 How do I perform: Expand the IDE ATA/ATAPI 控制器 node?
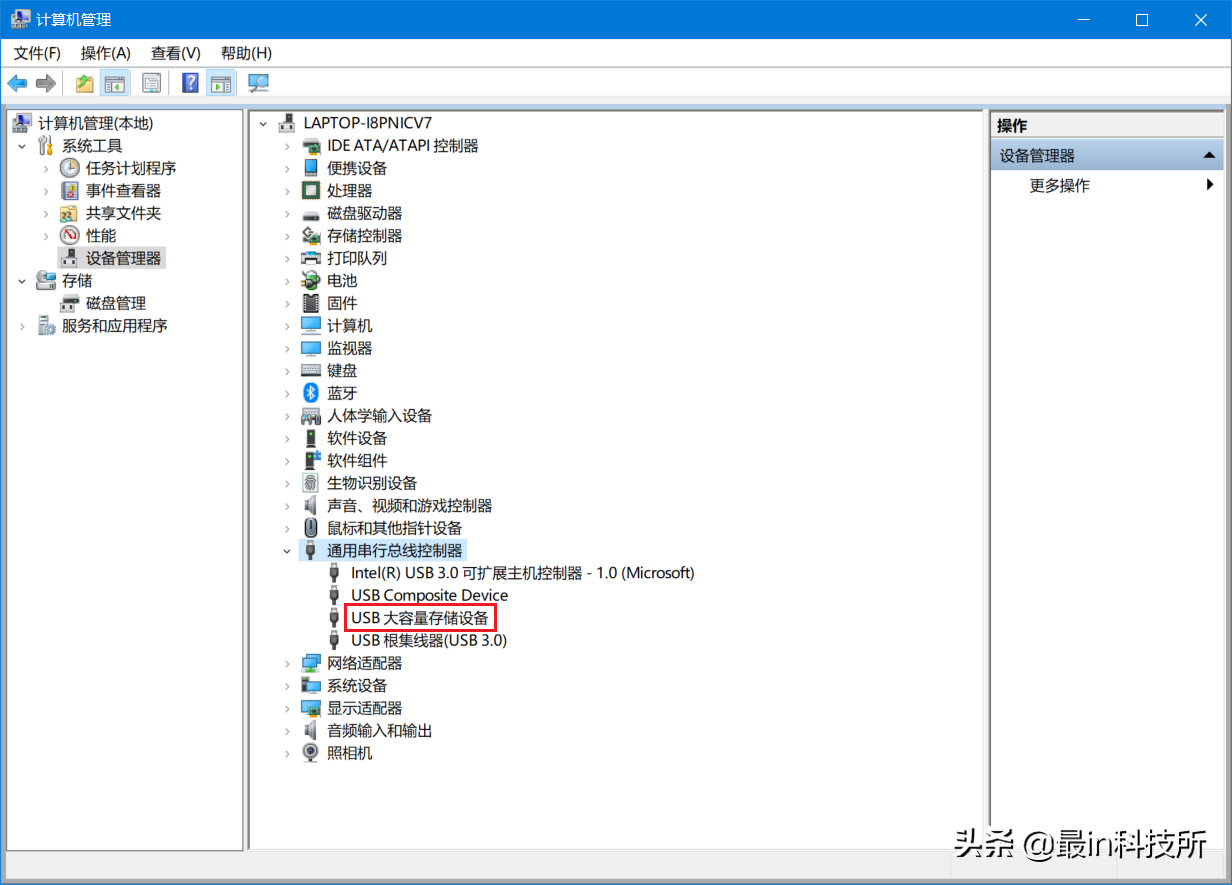coord(287,146)
